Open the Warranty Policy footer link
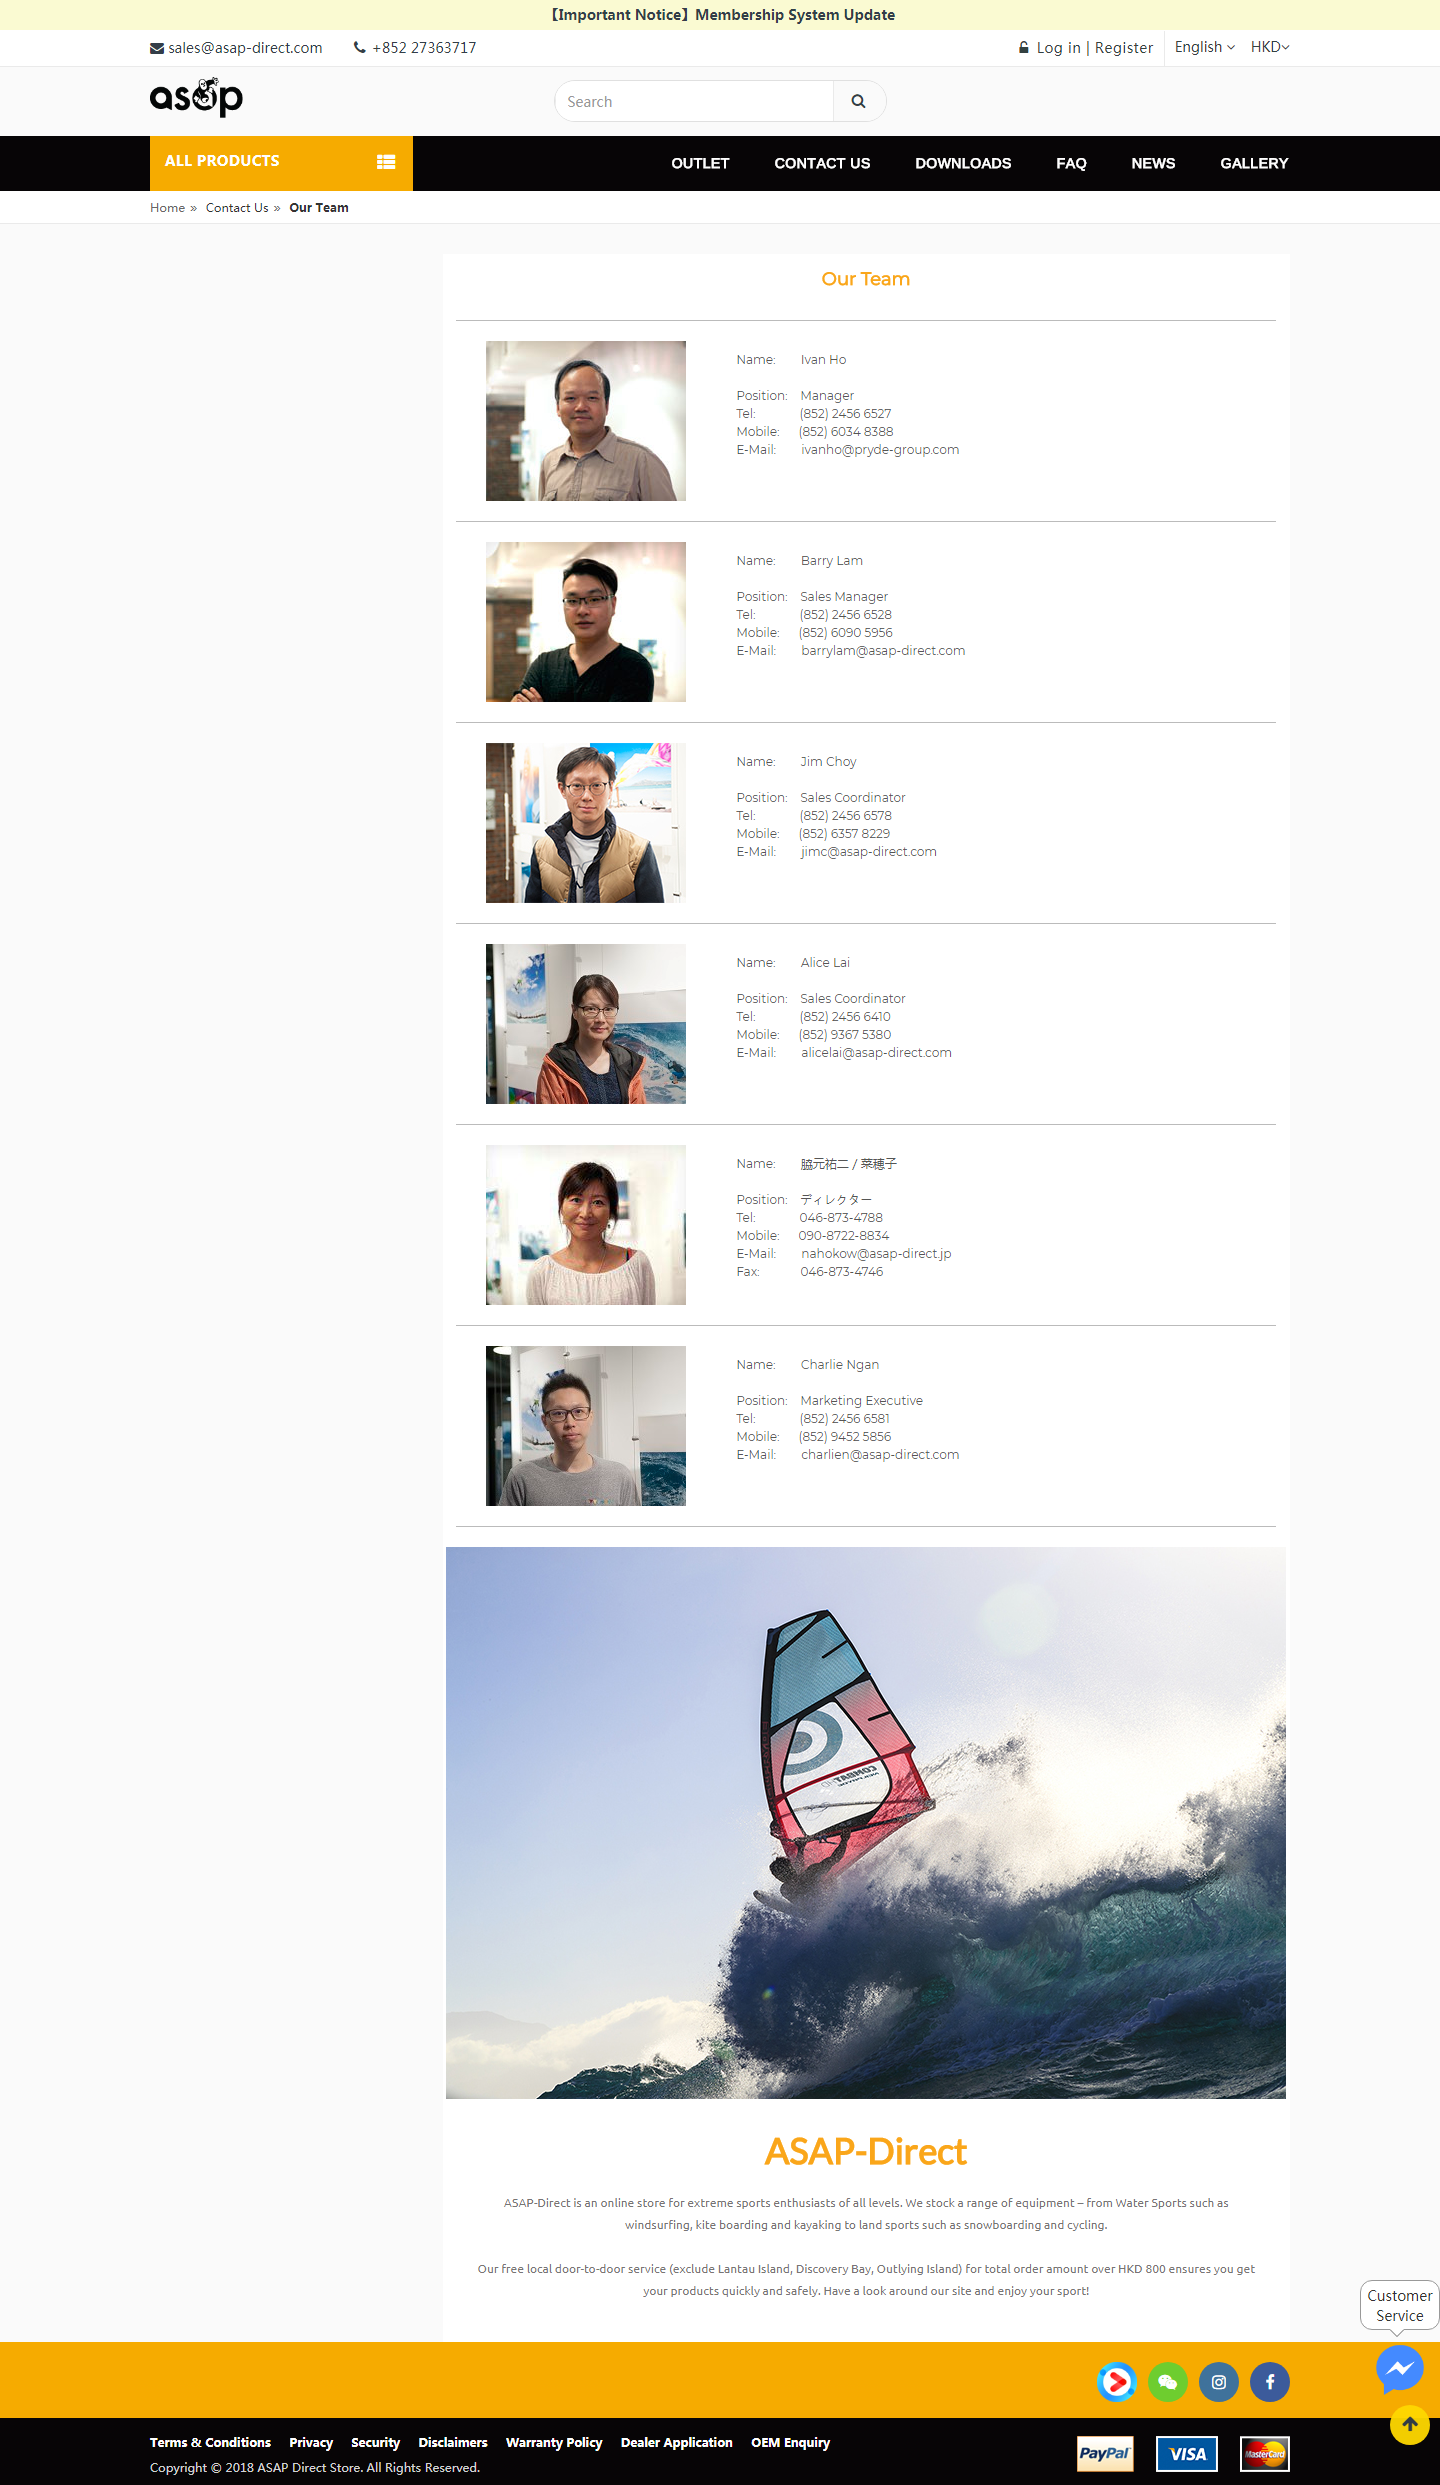1440x2485 pixels. click(x=554, y=2442)
